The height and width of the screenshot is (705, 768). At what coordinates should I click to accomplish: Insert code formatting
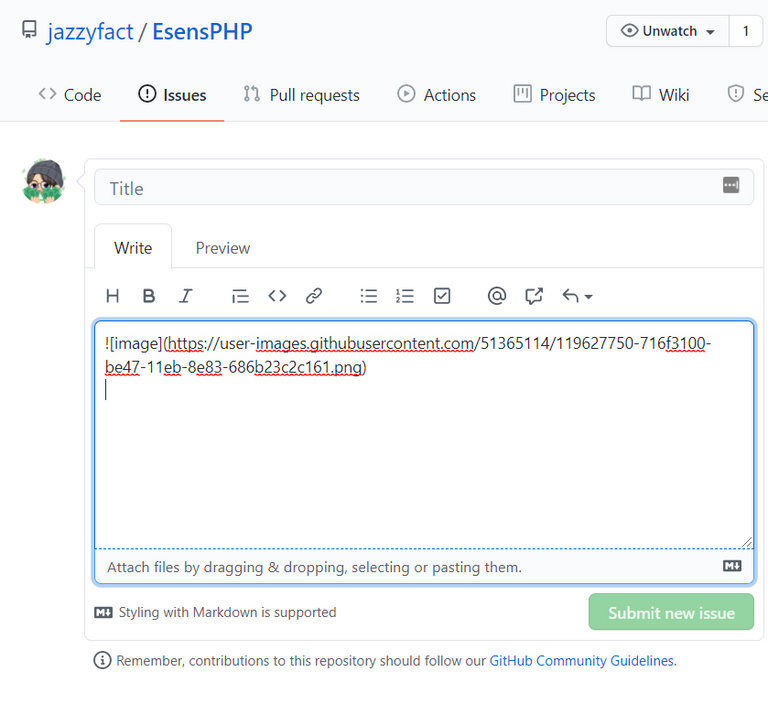pyautogui.click(x=277, y=296)
